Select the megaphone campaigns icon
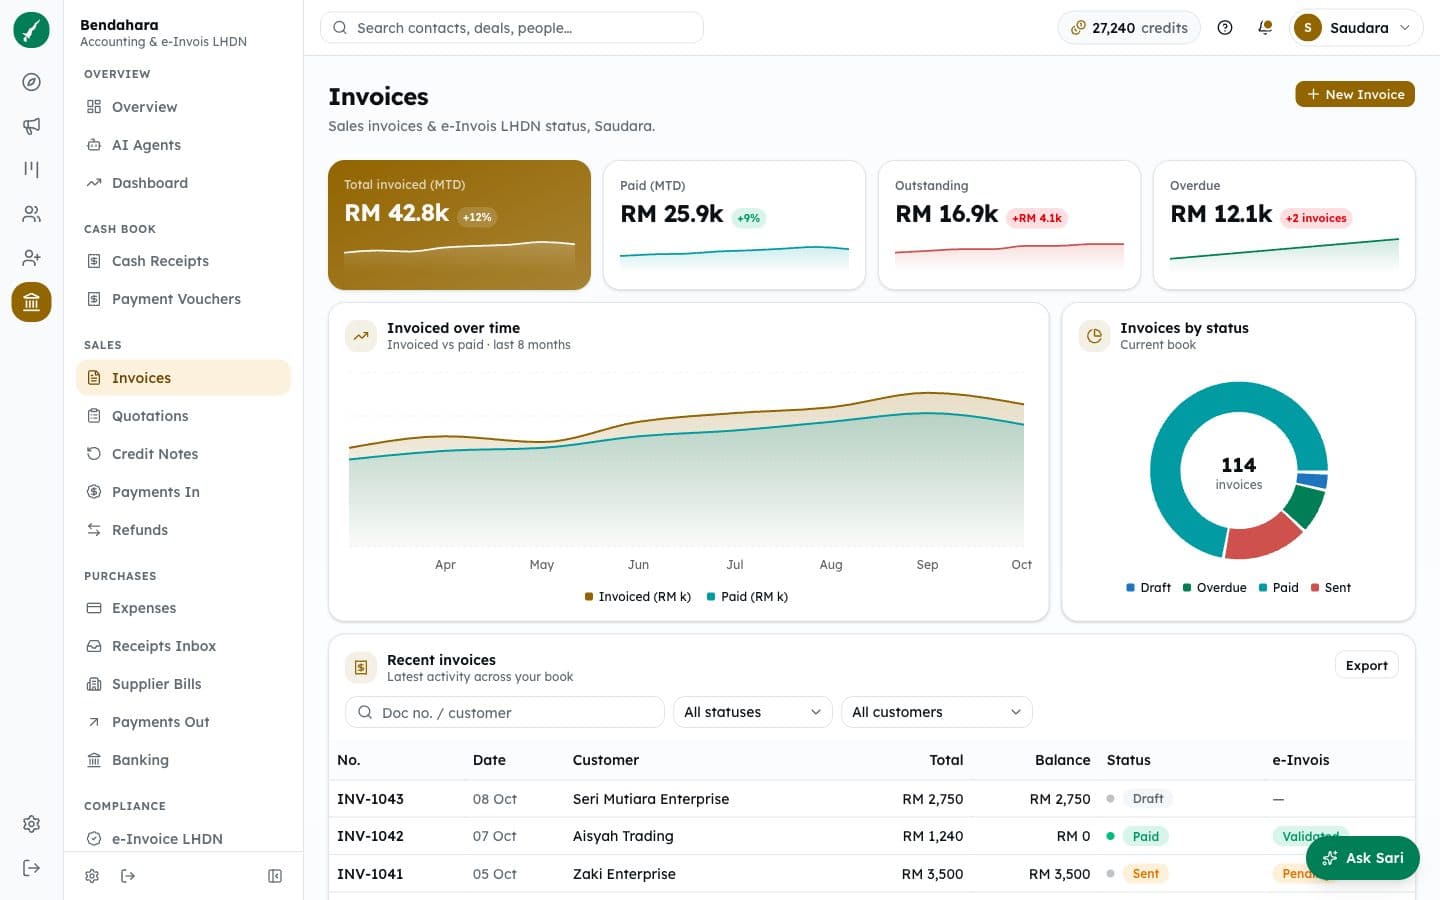This screenshot has height=900, width=1440. pyautogui.click(x=31, y=126)
